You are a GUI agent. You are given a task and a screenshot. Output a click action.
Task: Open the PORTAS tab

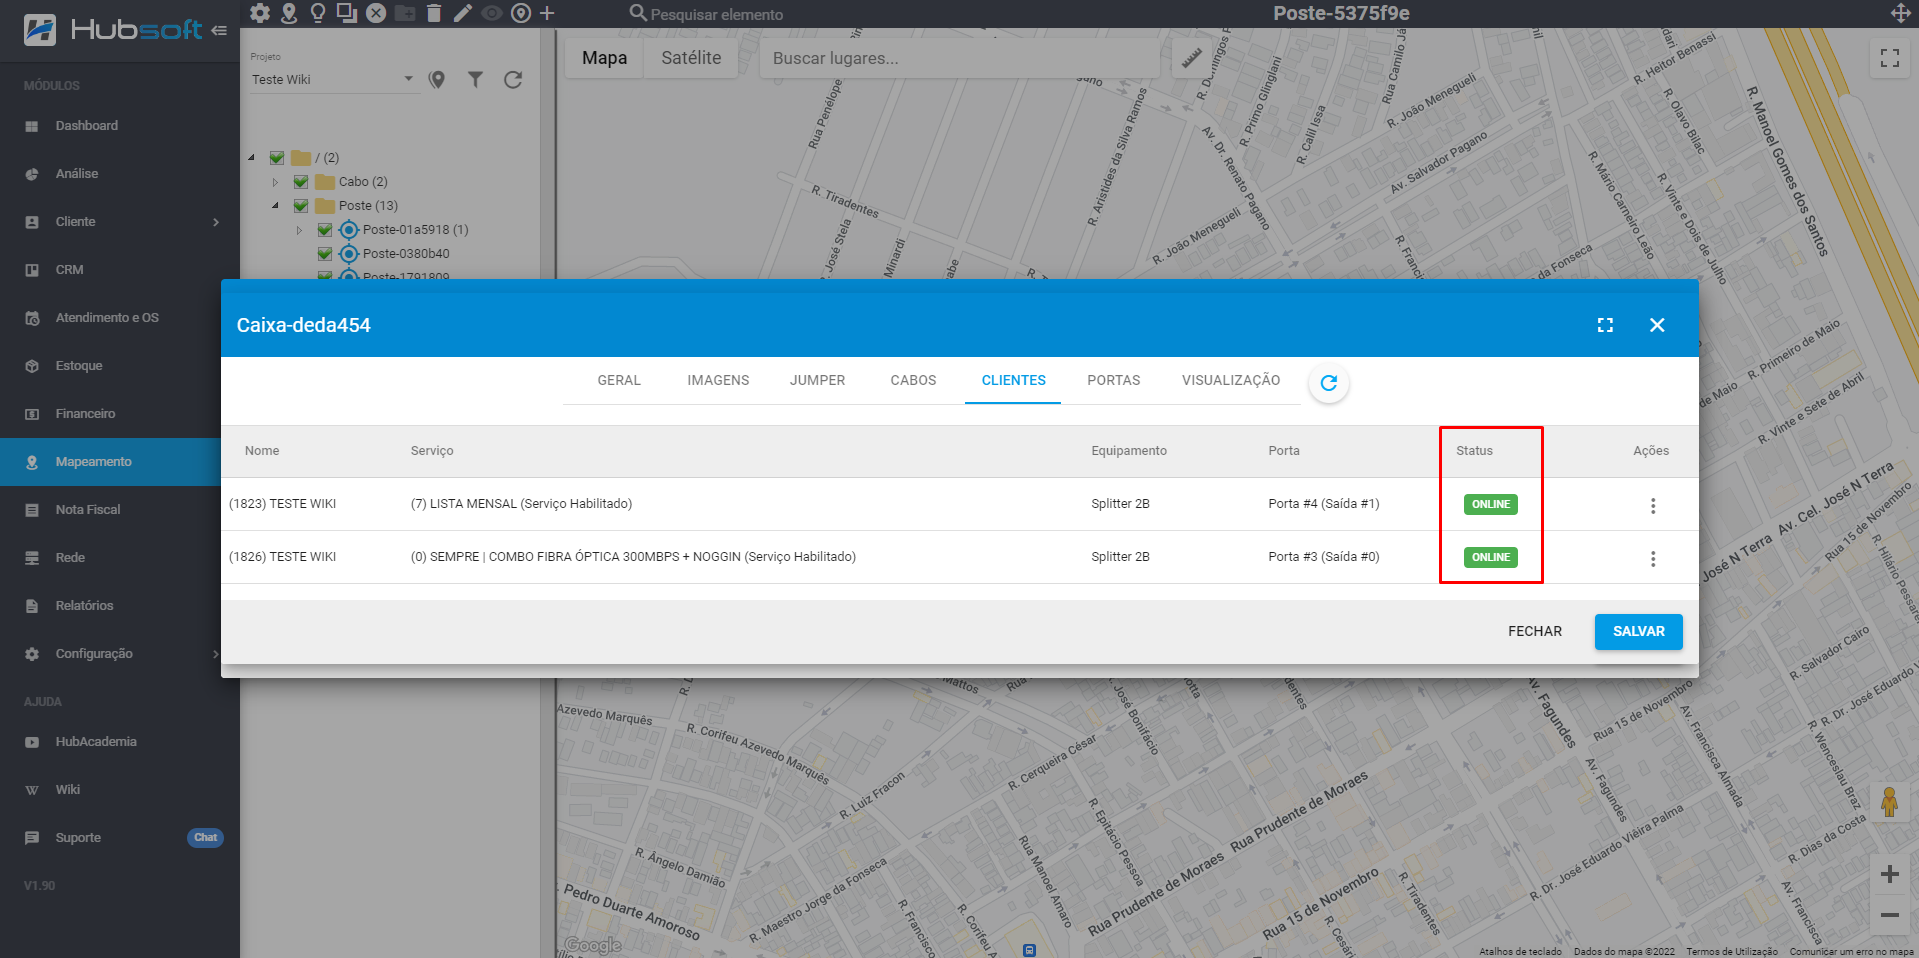[x=1114, y=380]
